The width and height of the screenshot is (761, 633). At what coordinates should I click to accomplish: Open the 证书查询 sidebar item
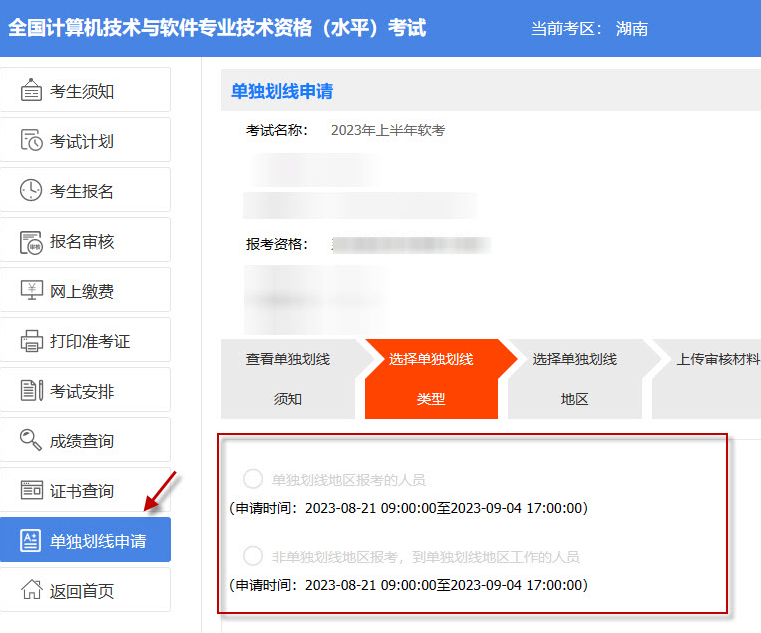point(85,491)
